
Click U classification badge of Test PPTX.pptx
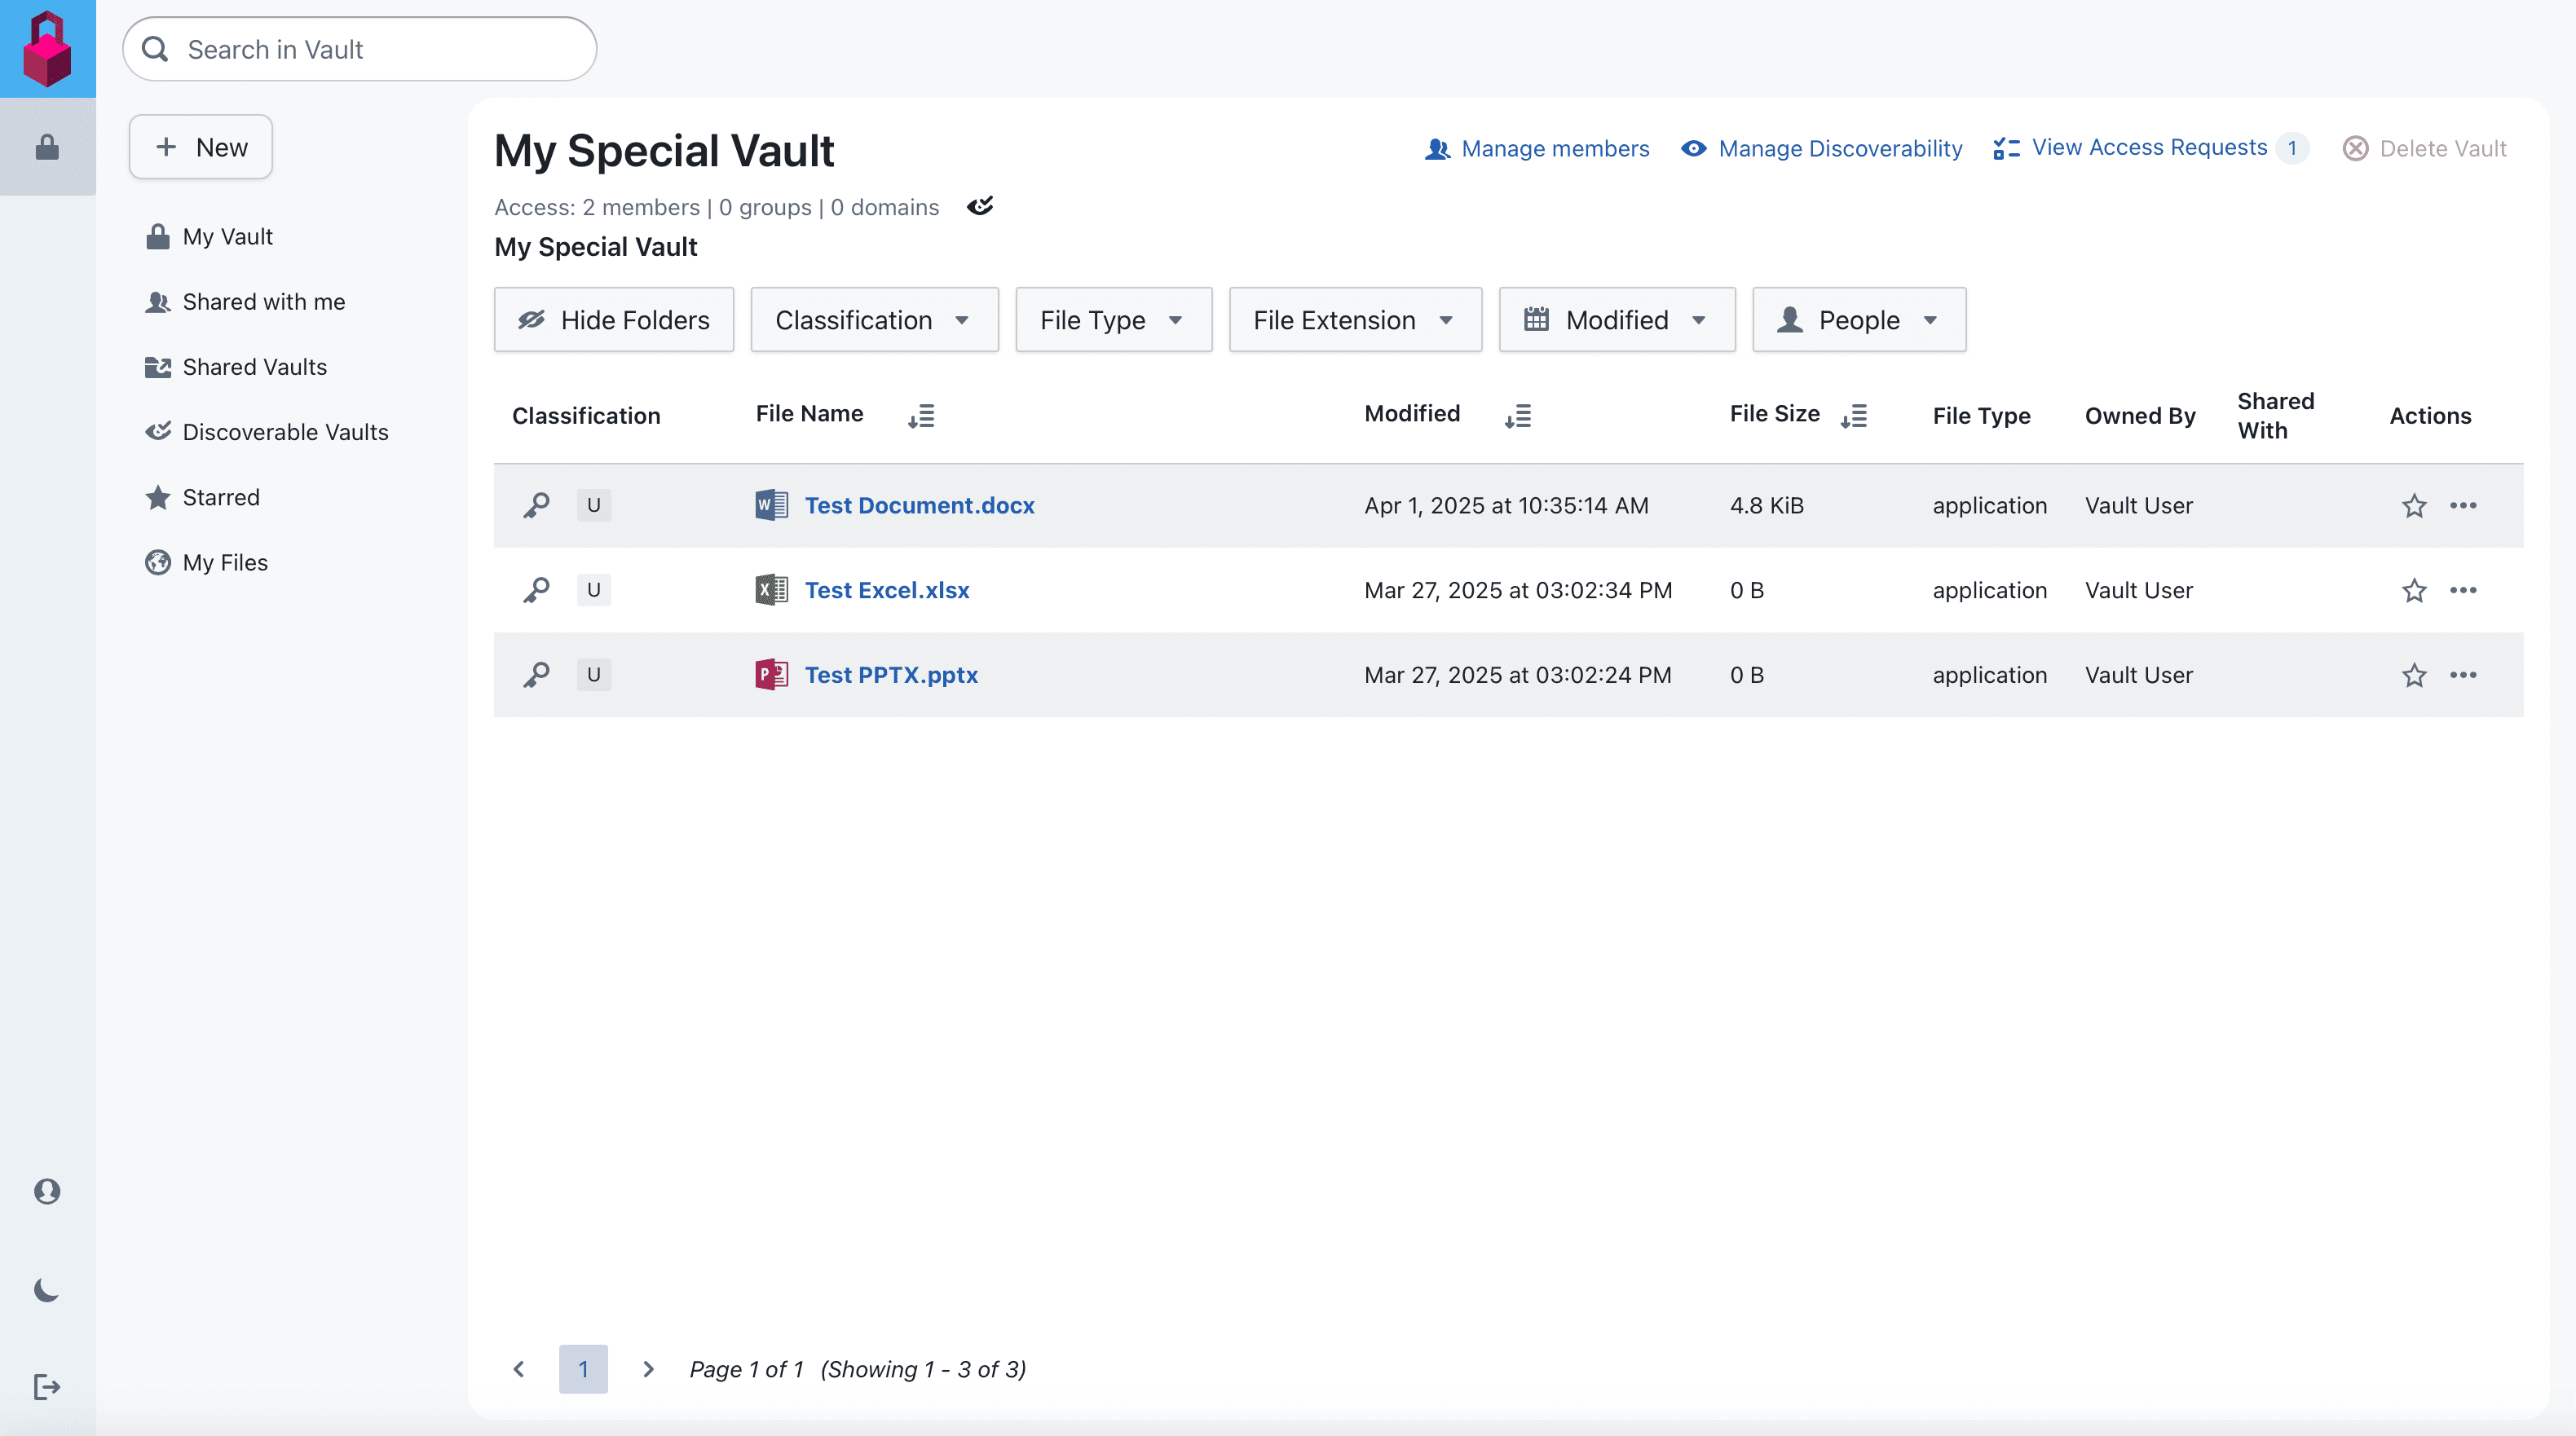coord(594,675)
